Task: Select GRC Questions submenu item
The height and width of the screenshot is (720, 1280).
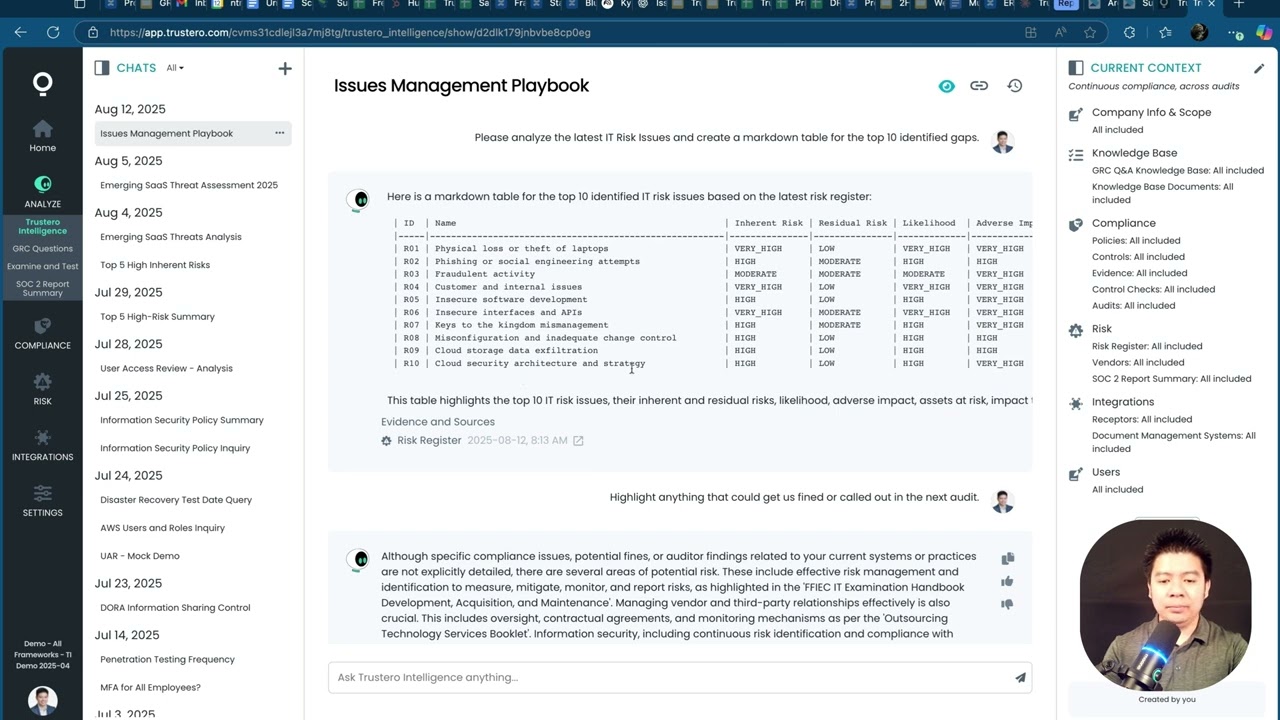Action: (x=42, y=248)
